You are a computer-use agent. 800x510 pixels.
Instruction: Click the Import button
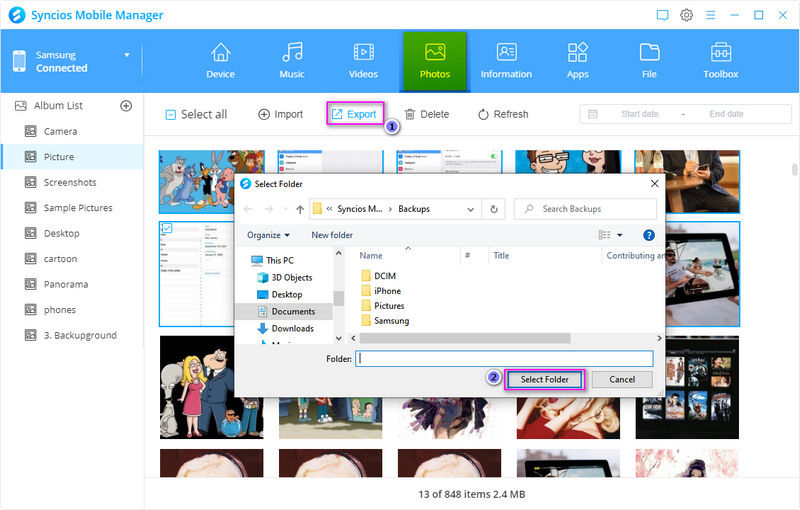(281, 114)
